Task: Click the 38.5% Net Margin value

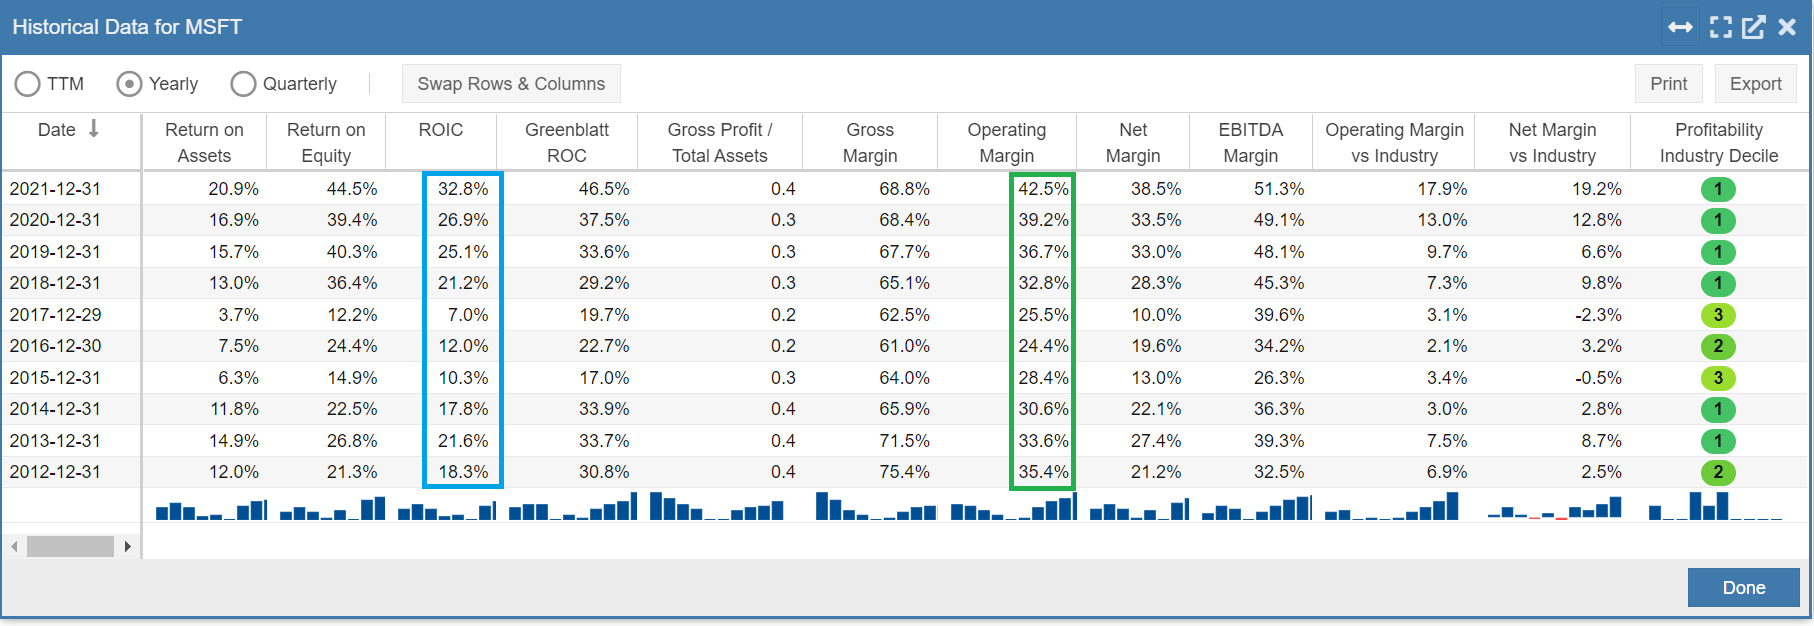Action: [1156, 189]
